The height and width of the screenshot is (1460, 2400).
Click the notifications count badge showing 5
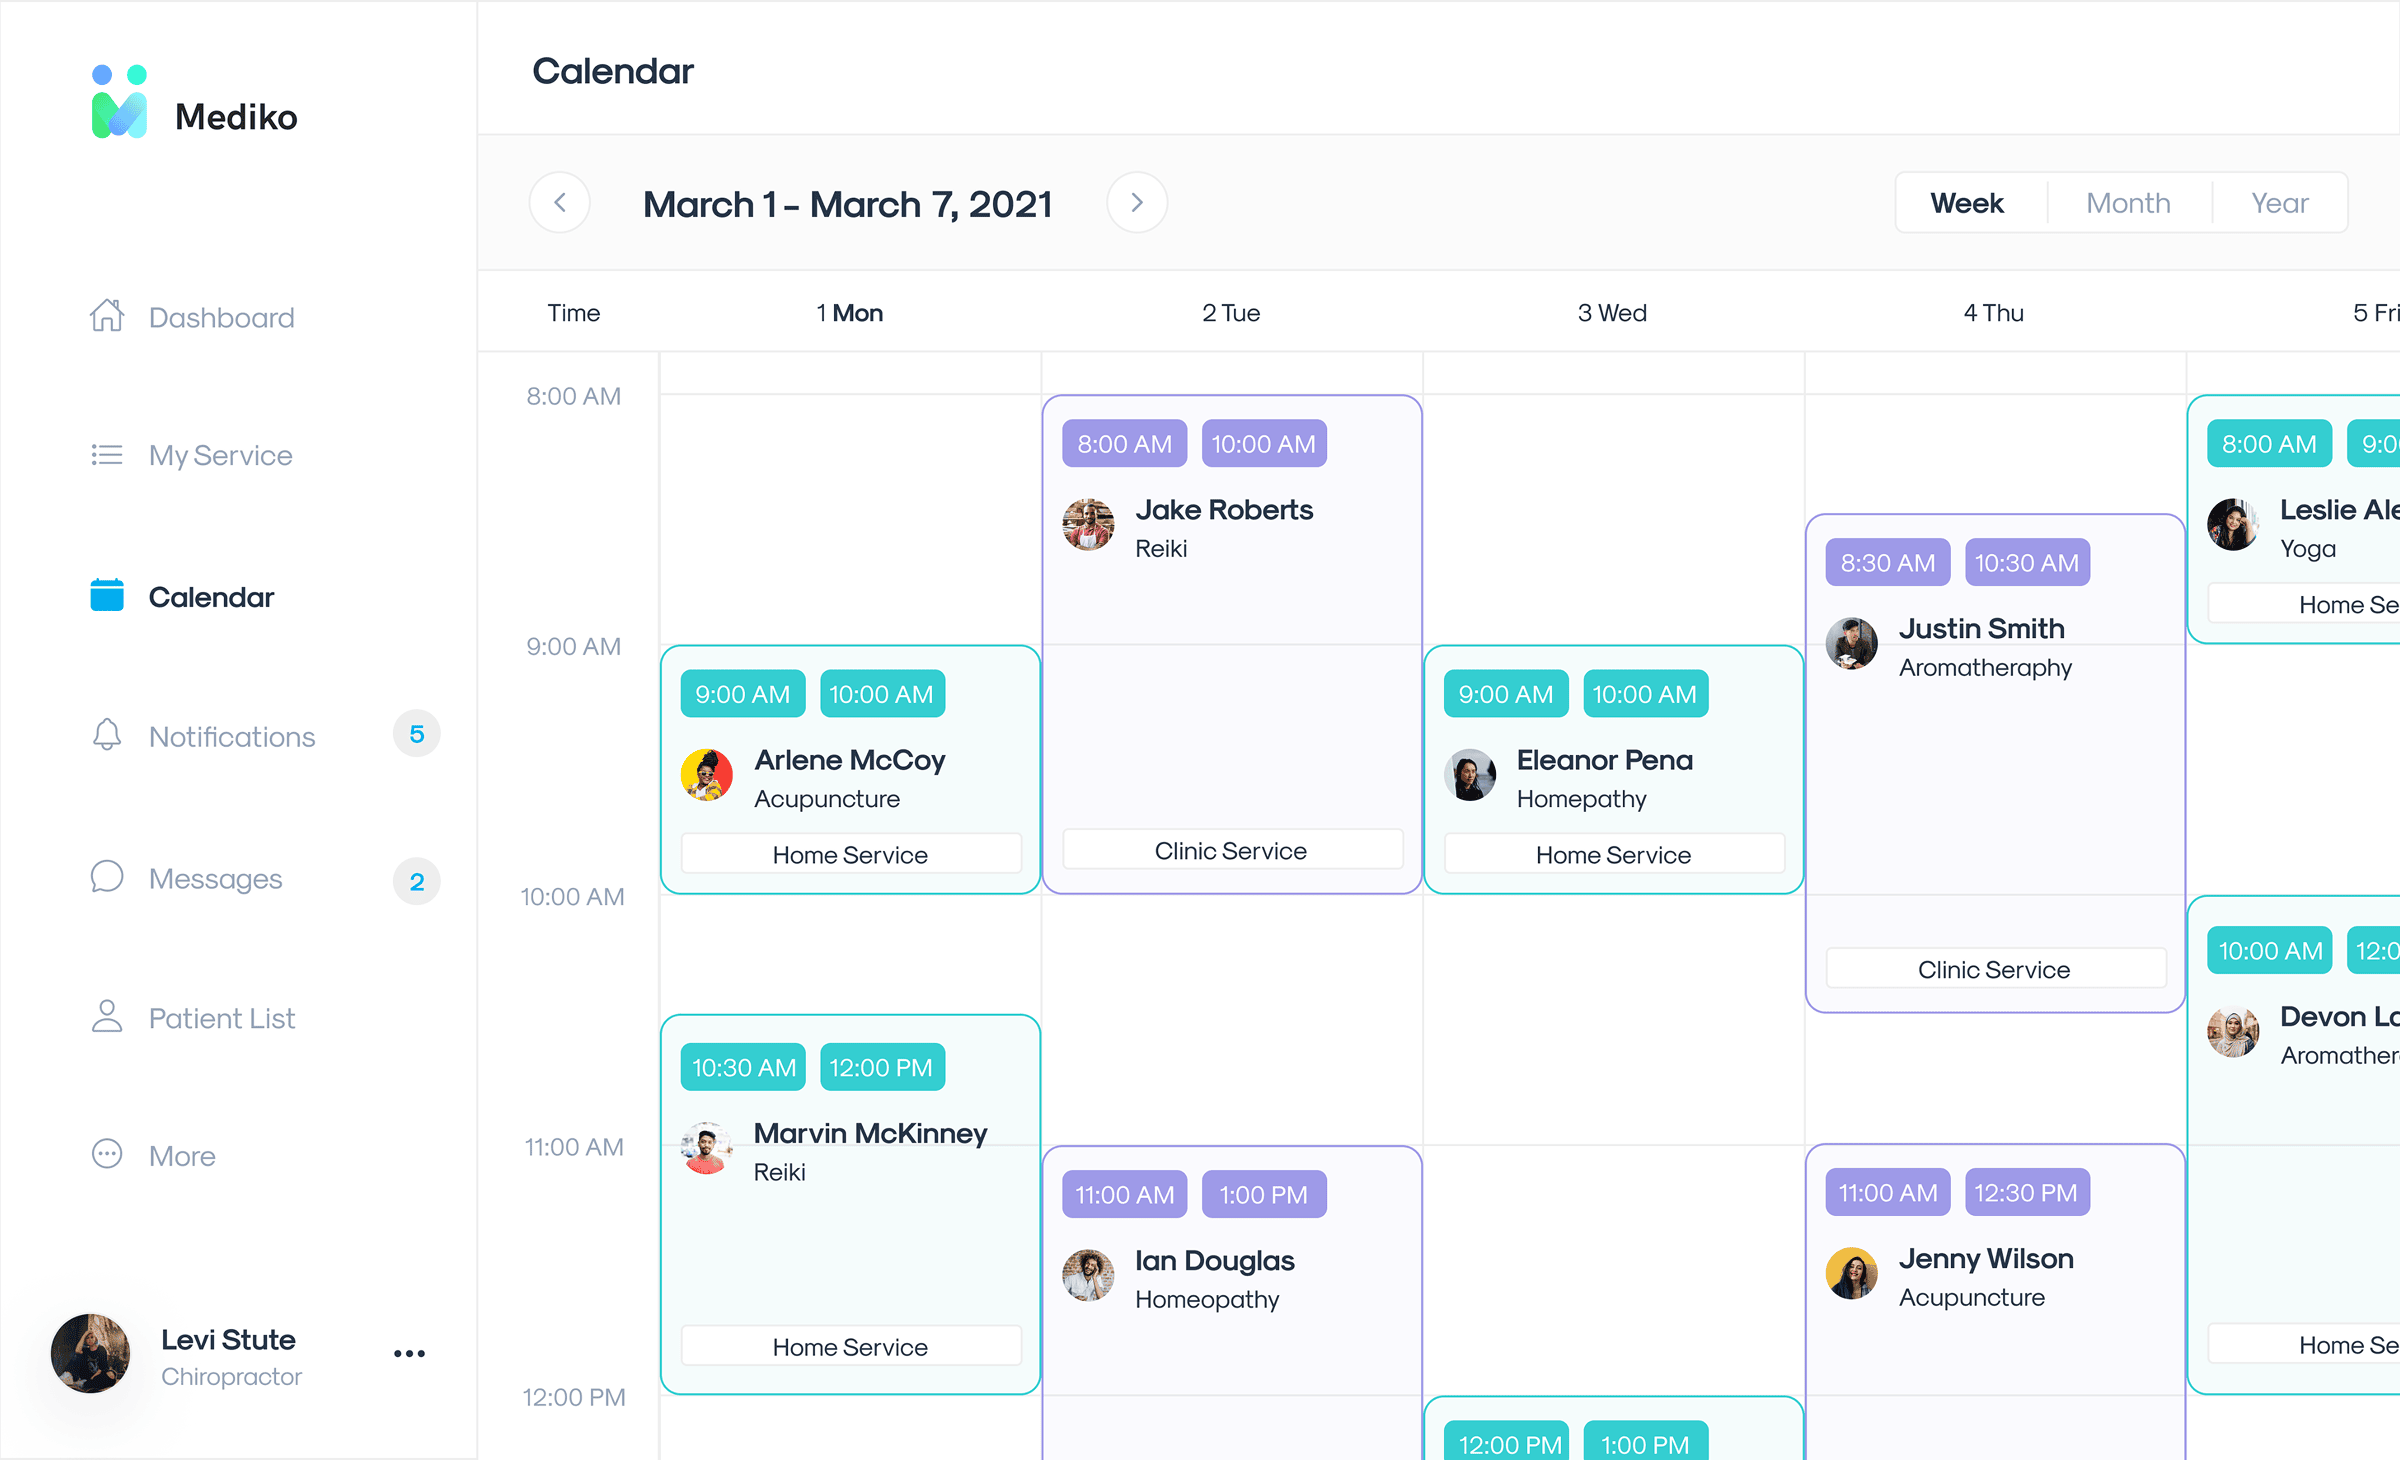(416, 733)
